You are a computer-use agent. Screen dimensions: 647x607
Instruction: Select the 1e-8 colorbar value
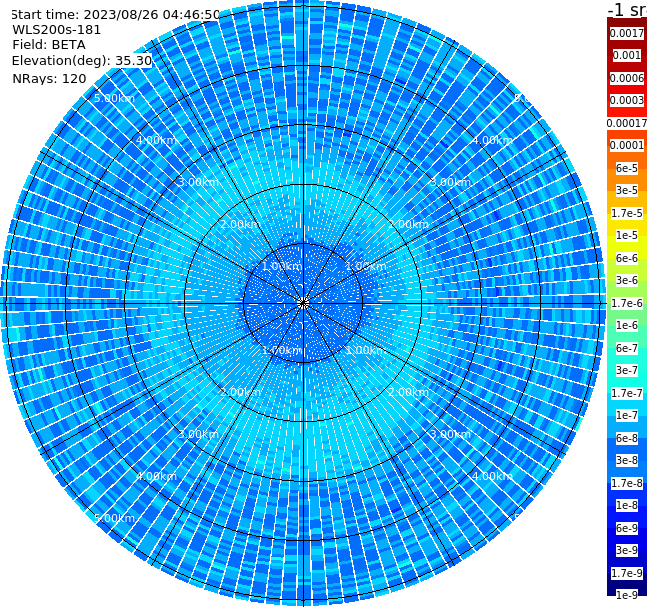(627, 505)
